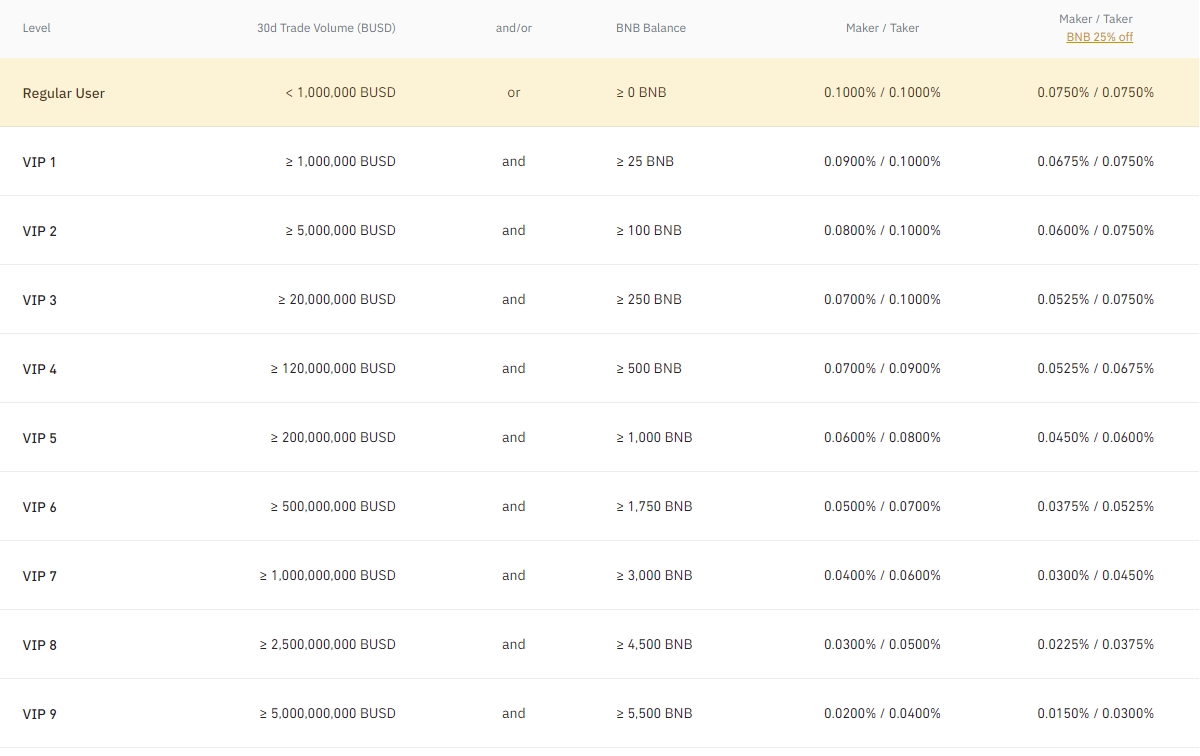Click the VIP 6 level label
Screen dimensions: 1200x756
pos(40,507)
